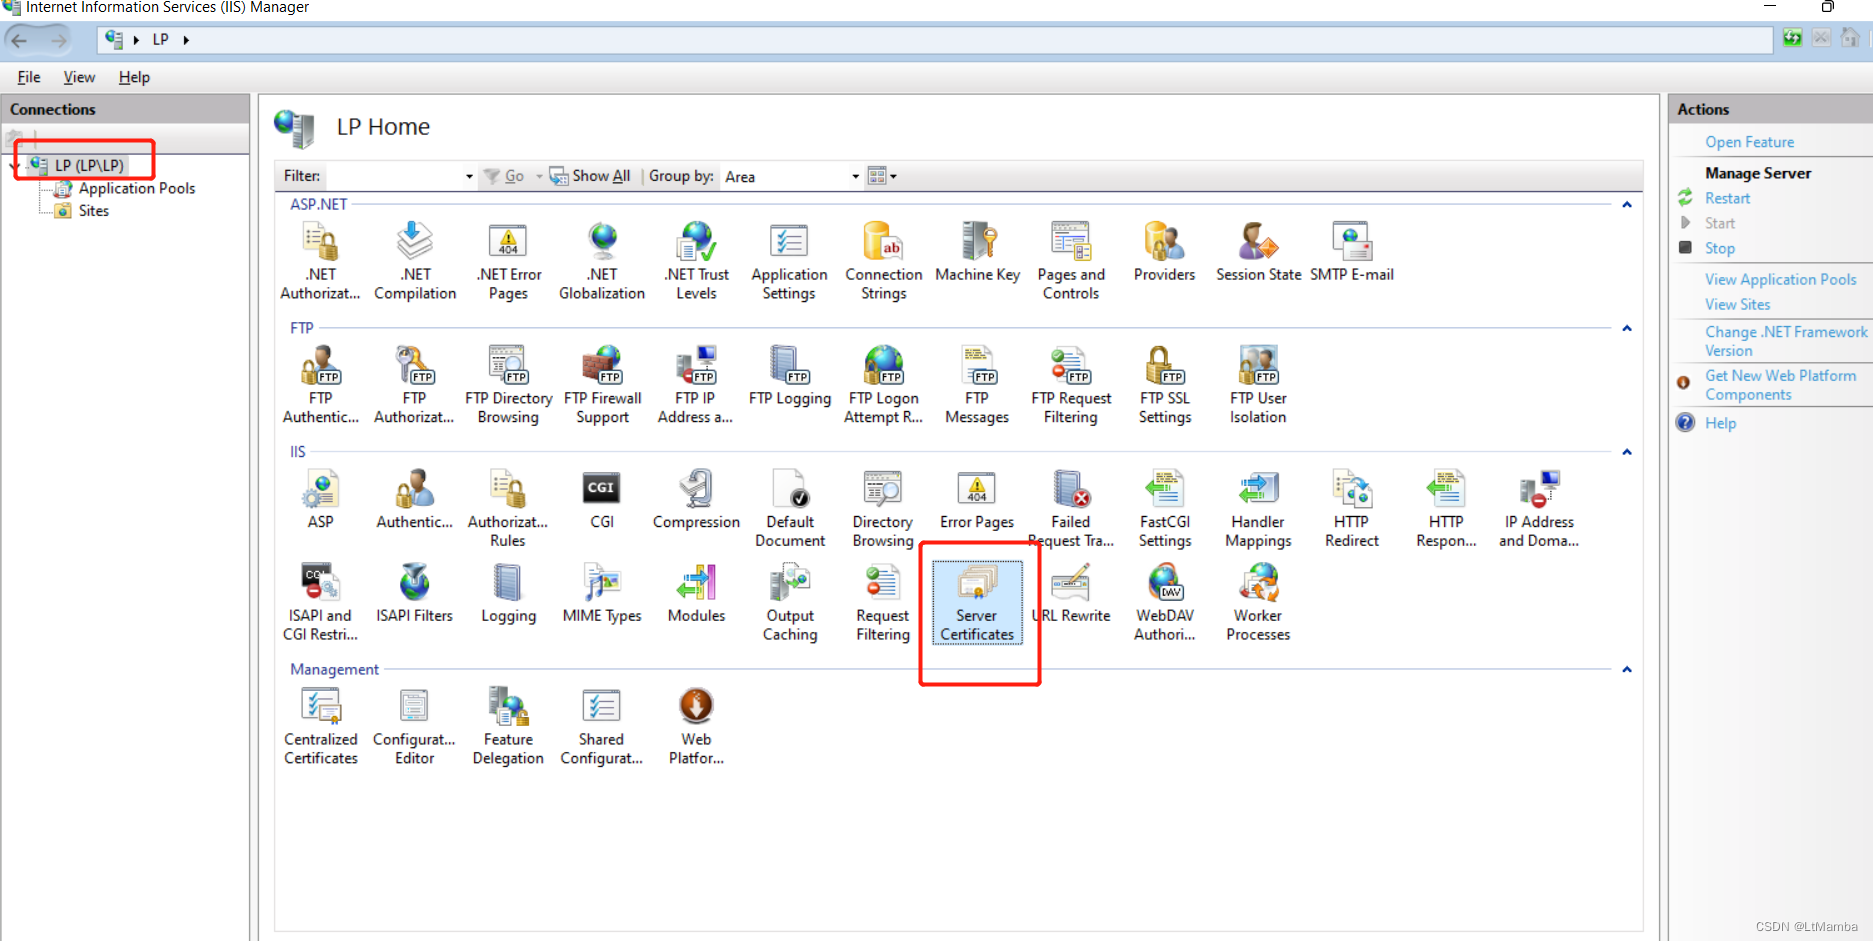
Task: Click the View Sites link
Action: click(x=1737, y=304)
